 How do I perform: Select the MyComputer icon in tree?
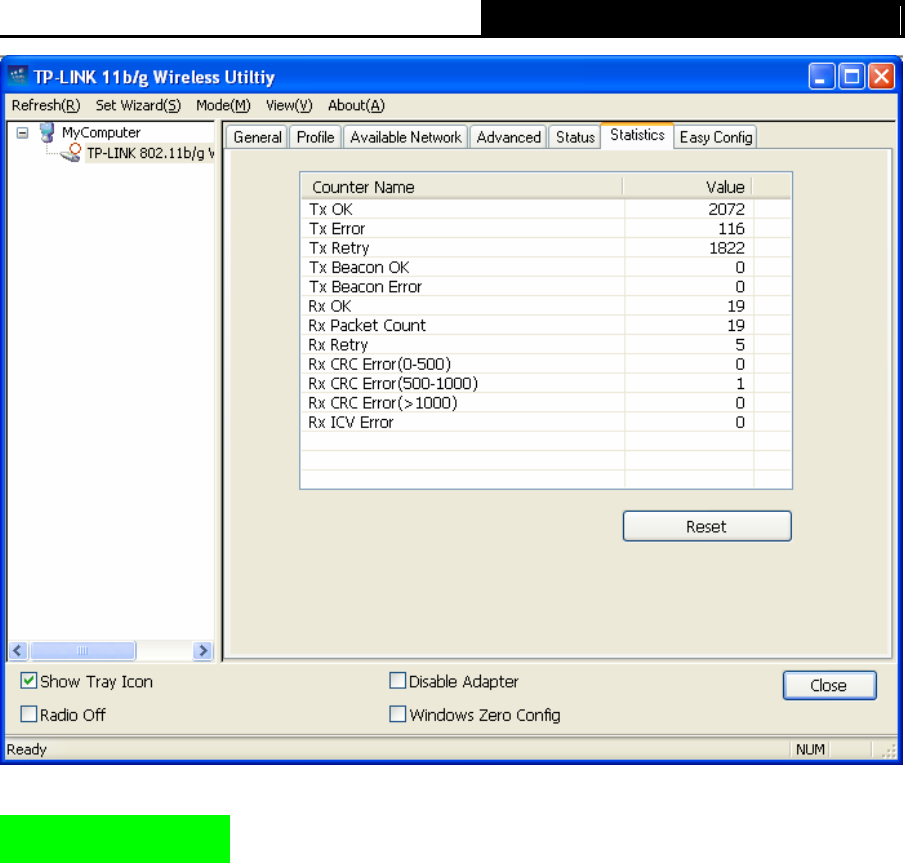[x=47, y=132]
